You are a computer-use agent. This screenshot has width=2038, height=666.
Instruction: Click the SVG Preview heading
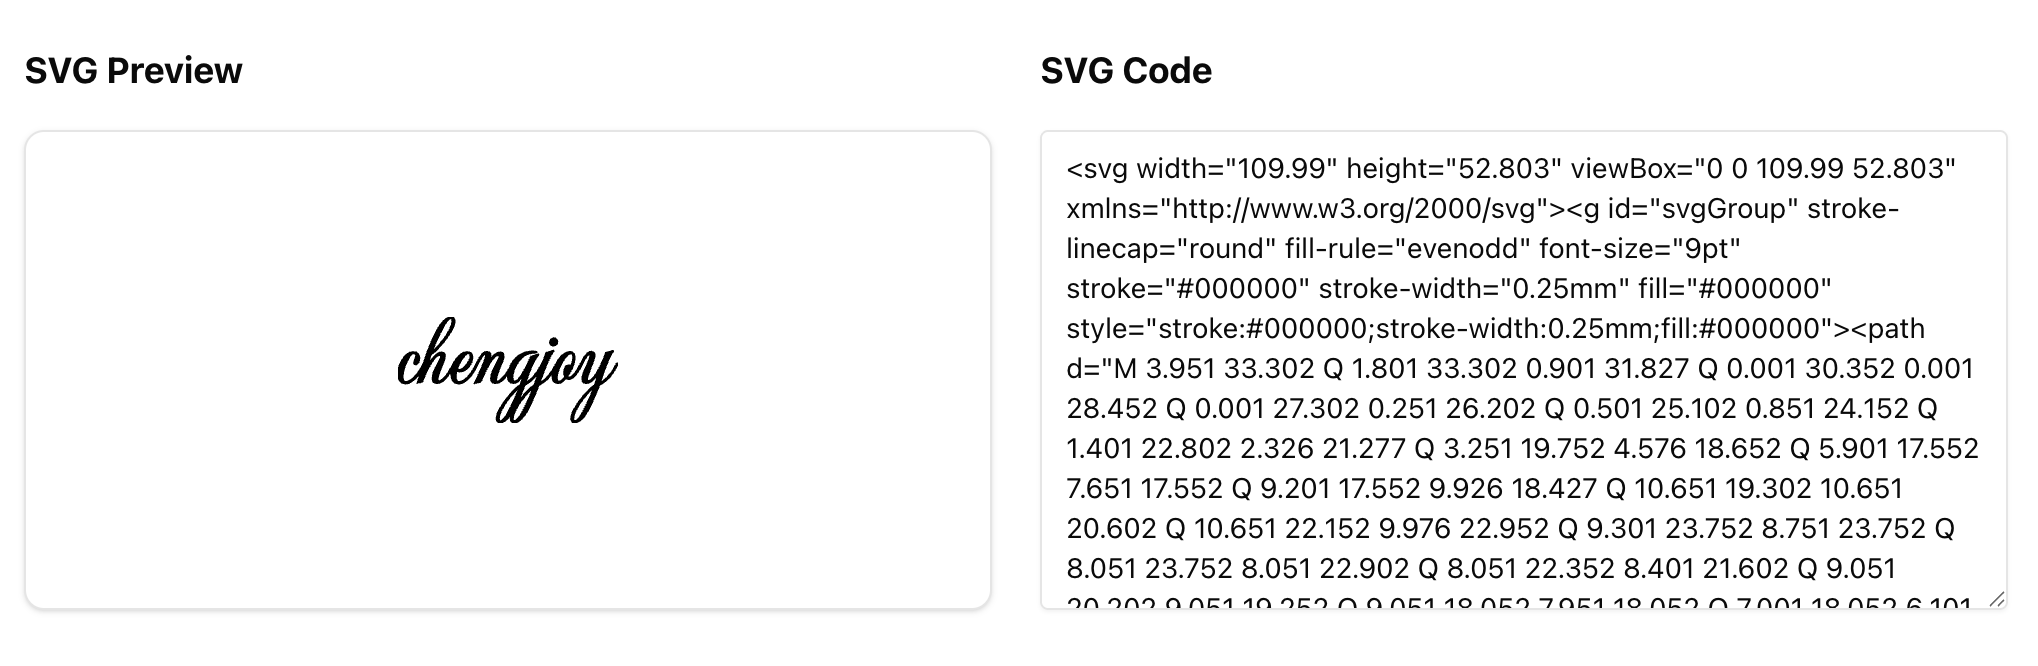point(133,71)
